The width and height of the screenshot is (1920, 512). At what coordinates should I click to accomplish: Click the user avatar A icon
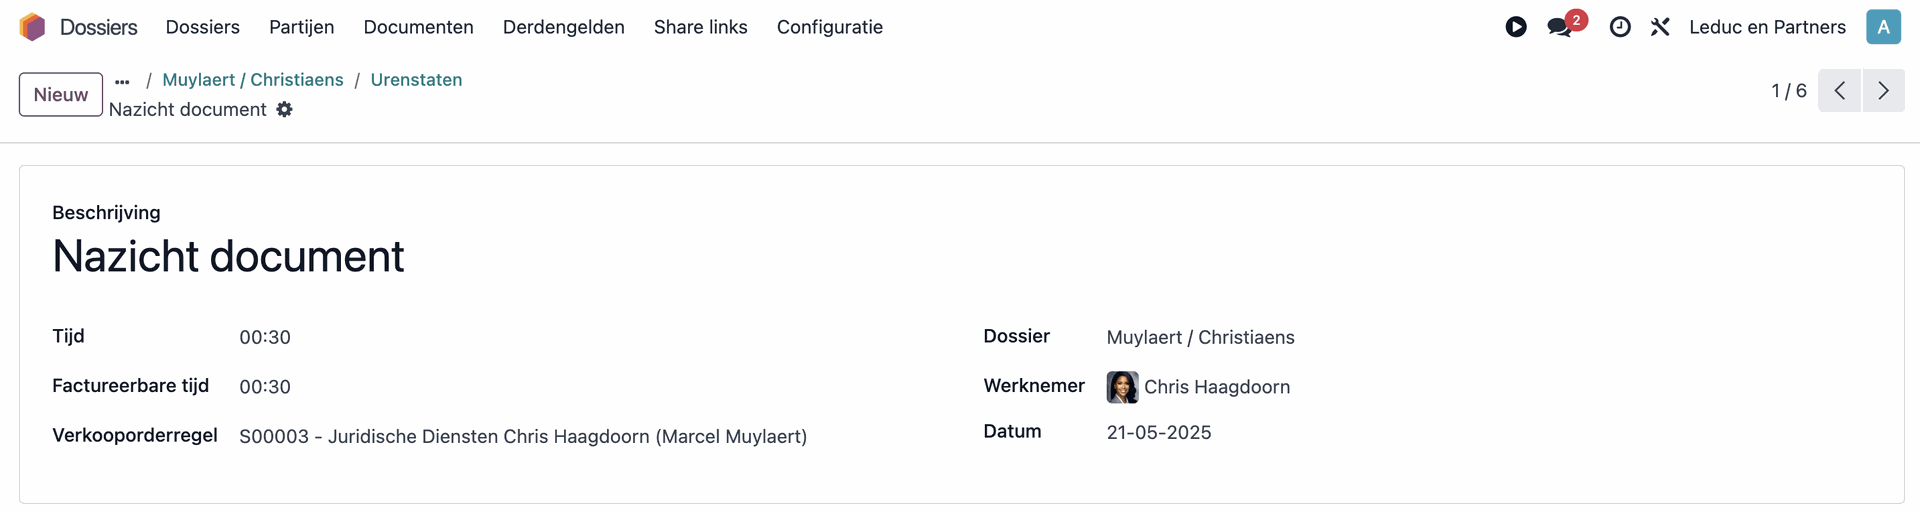click(1883, 27)
